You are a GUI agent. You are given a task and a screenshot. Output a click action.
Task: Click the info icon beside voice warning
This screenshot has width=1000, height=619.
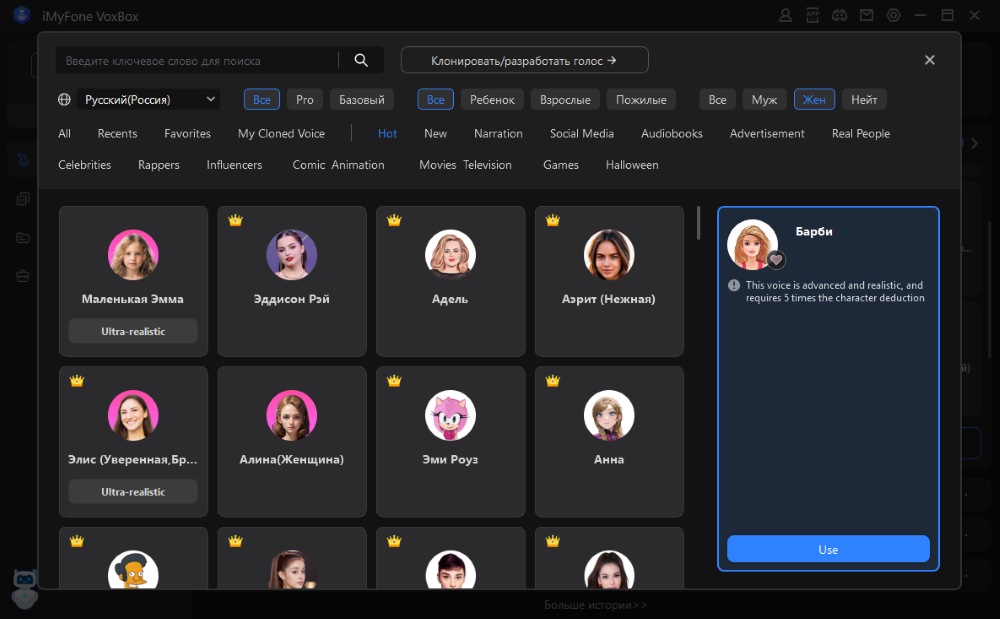[x=734, y=286]
